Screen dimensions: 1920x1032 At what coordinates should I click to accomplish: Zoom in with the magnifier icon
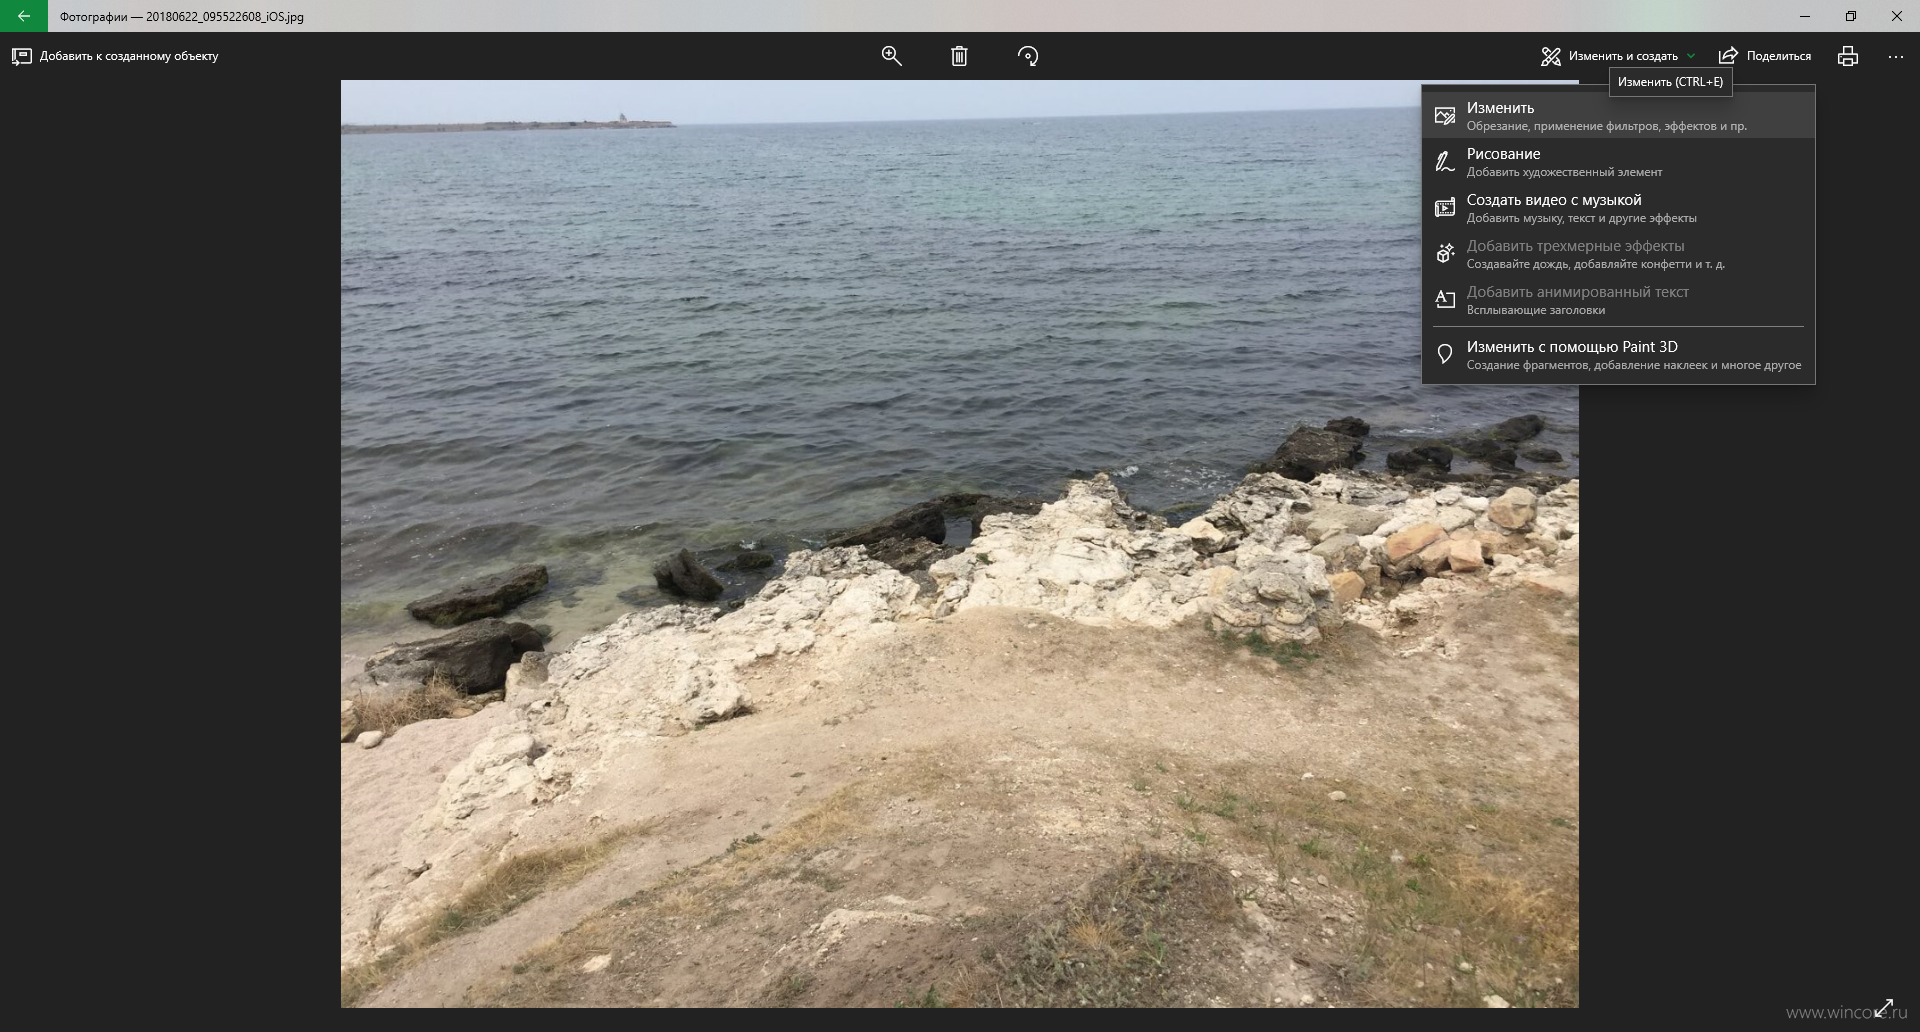point(891,56)
